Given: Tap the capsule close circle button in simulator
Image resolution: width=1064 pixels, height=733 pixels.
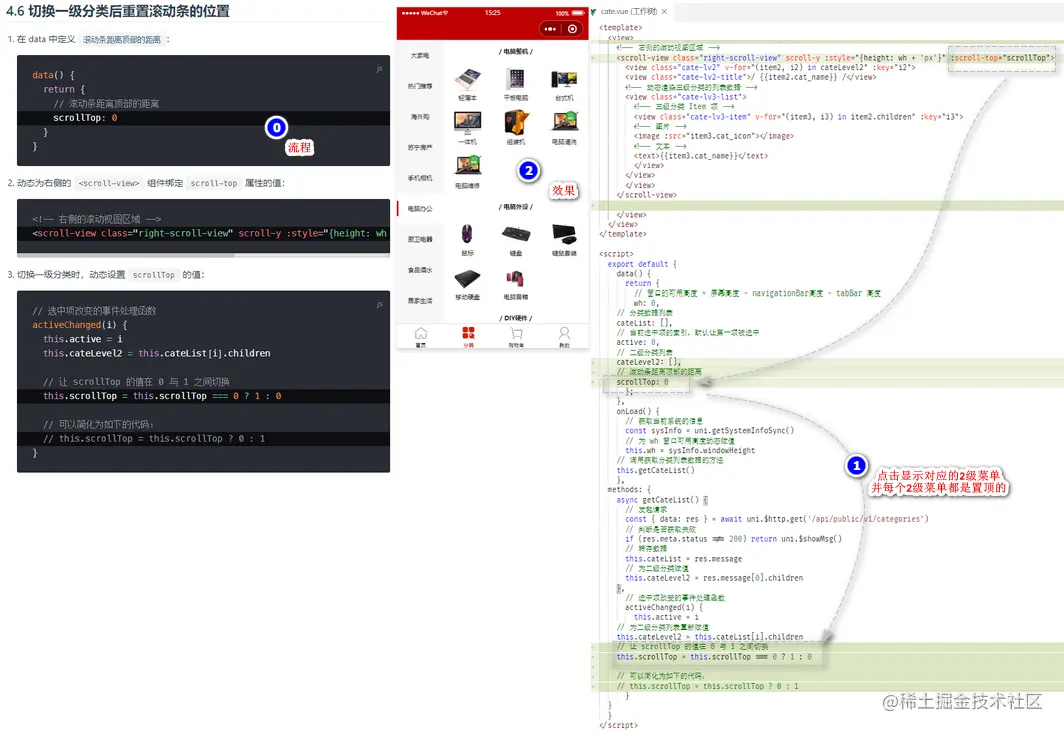Looking at the screenshot, I should click(573, 29).
